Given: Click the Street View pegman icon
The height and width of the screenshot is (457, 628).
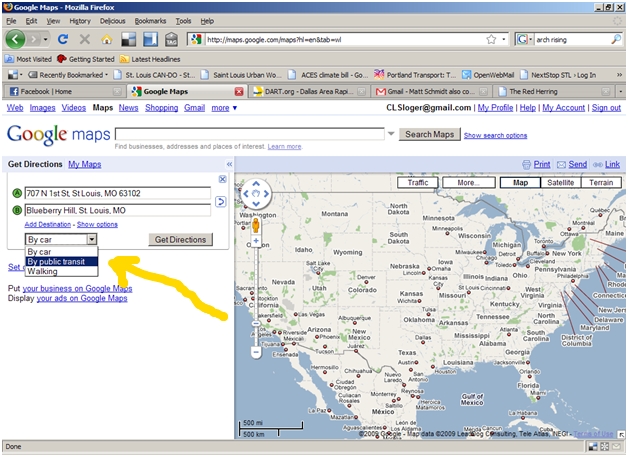Looking at the screenshot, I should pos(255,225).
